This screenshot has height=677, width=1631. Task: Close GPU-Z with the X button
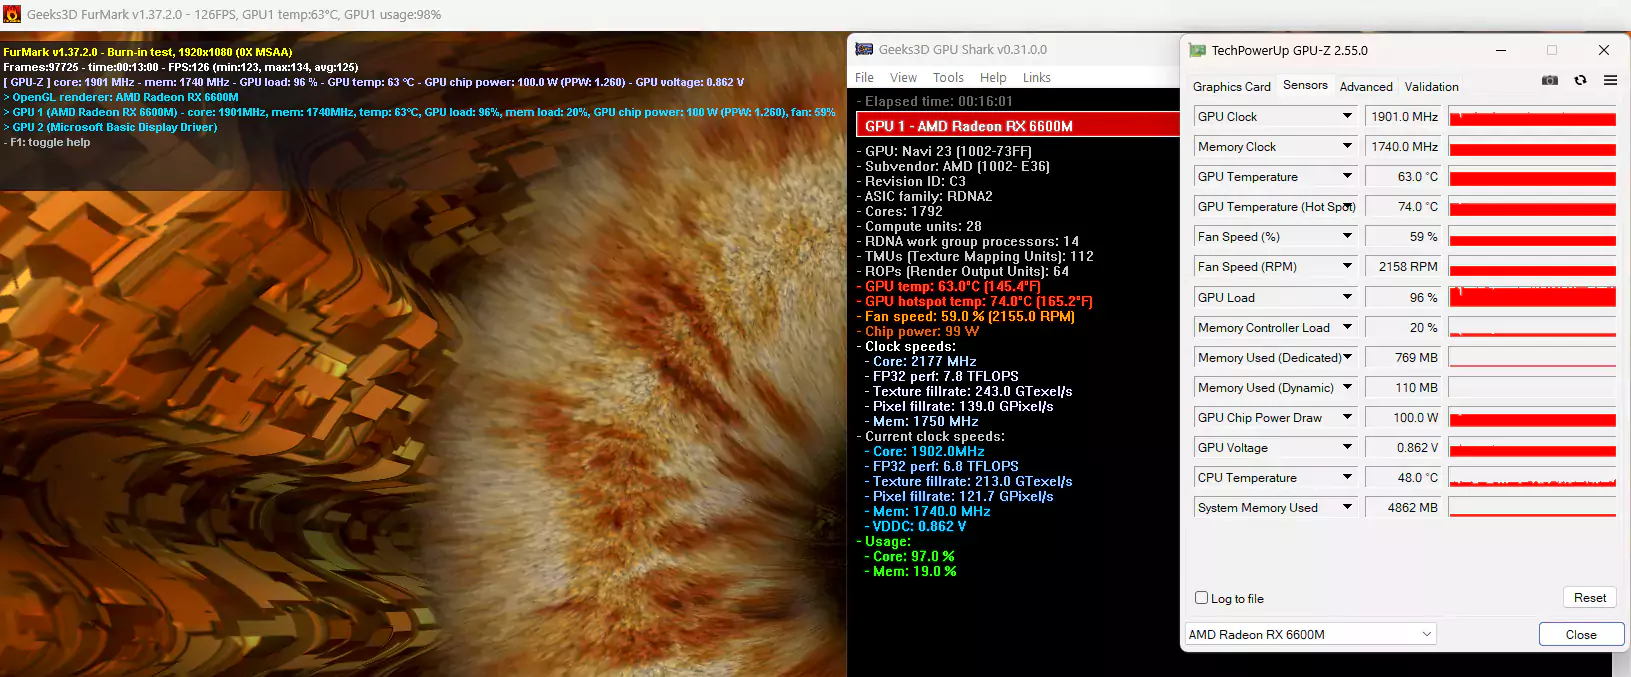point(1603,50)
